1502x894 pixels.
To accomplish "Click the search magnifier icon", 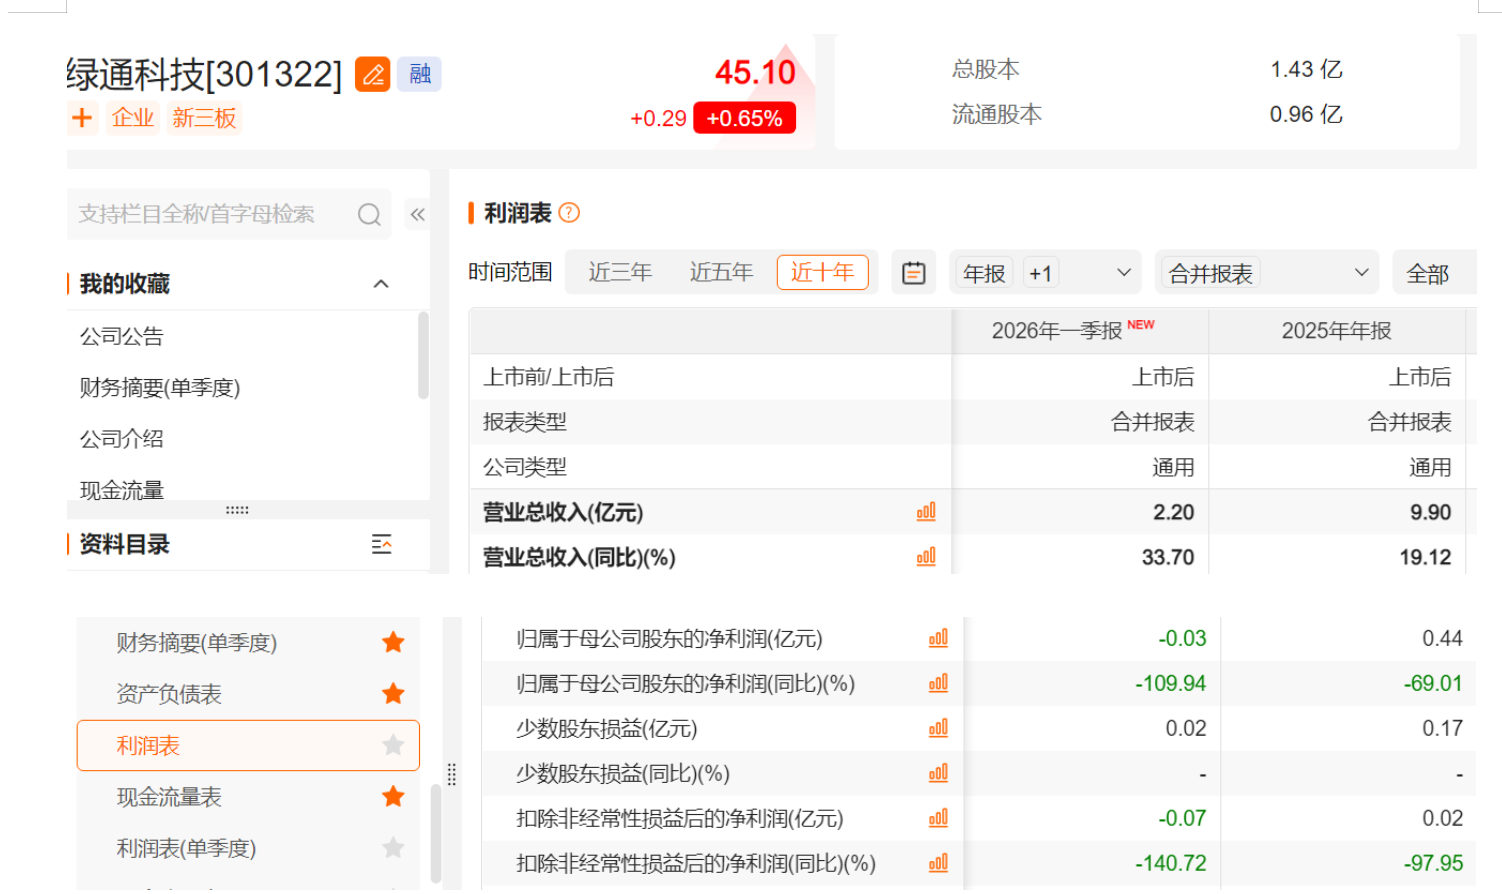I will 369,215.
